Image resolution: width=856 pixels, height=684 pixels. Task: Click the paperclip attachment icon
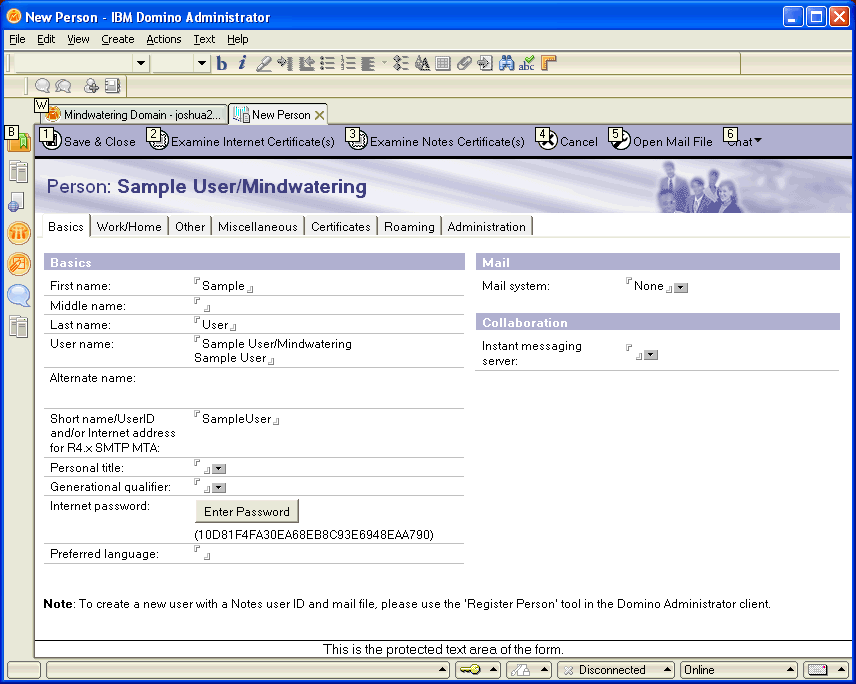coord(464,64)
